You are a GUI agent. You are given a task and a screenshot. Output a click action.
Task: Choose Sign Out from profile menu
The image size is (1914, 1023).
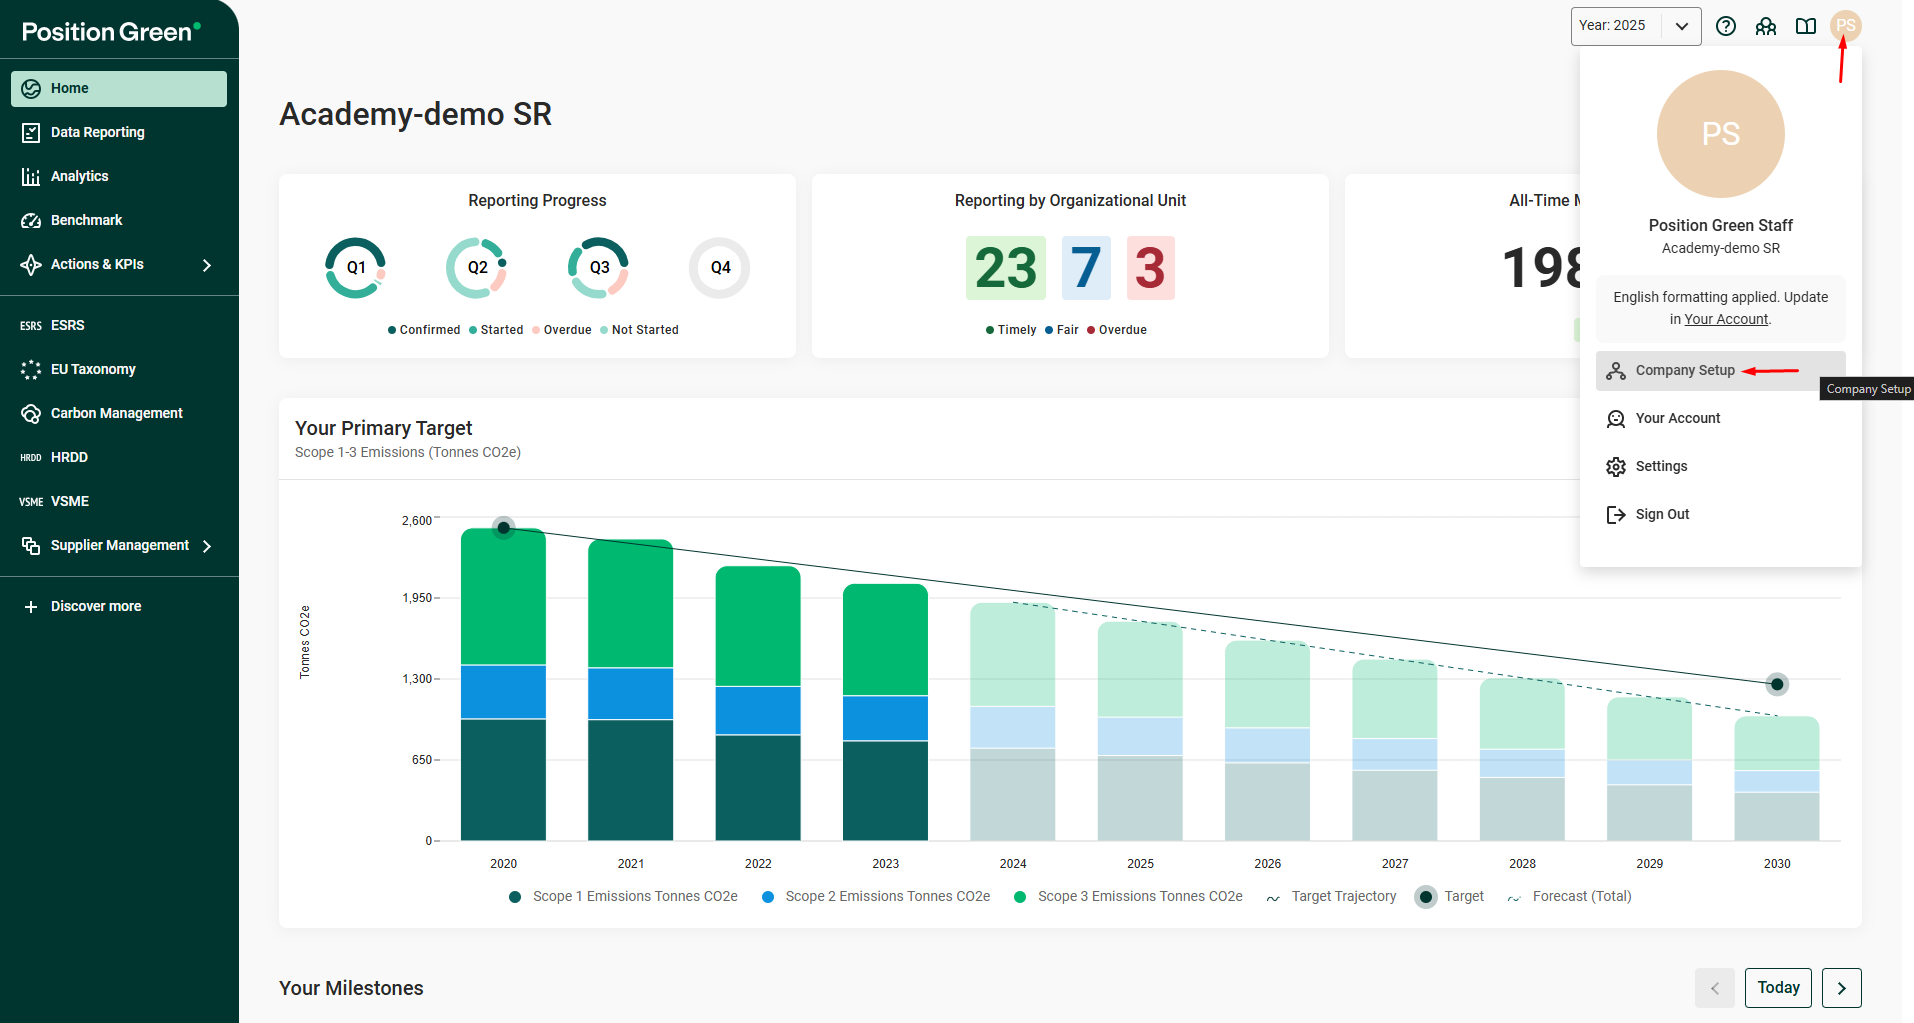[1662, 515]
